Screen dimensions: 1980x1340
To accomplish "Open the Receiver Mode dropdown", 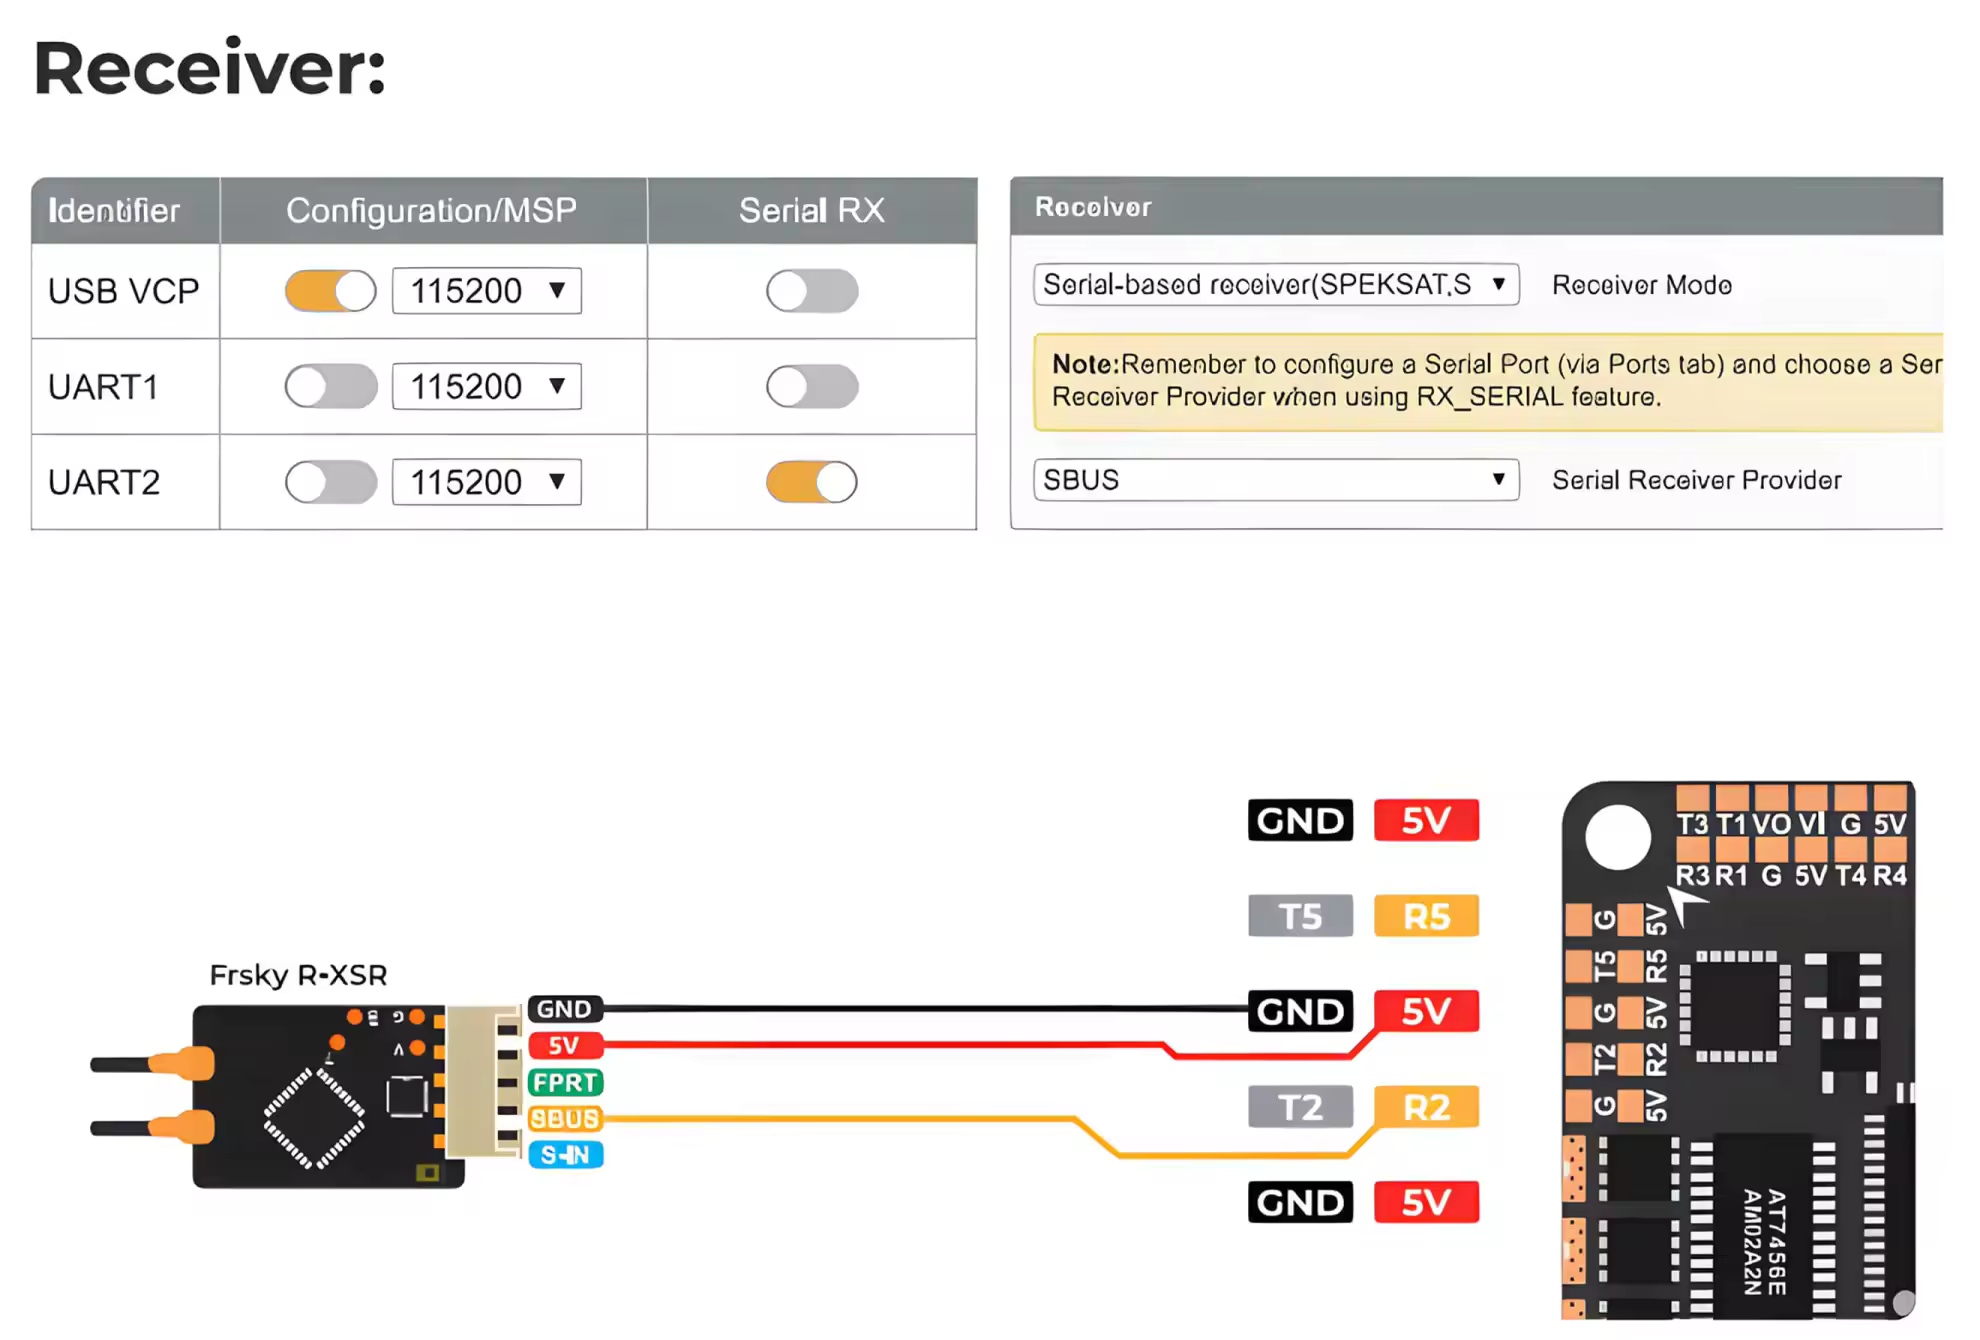I will [x=1276, y=284].
